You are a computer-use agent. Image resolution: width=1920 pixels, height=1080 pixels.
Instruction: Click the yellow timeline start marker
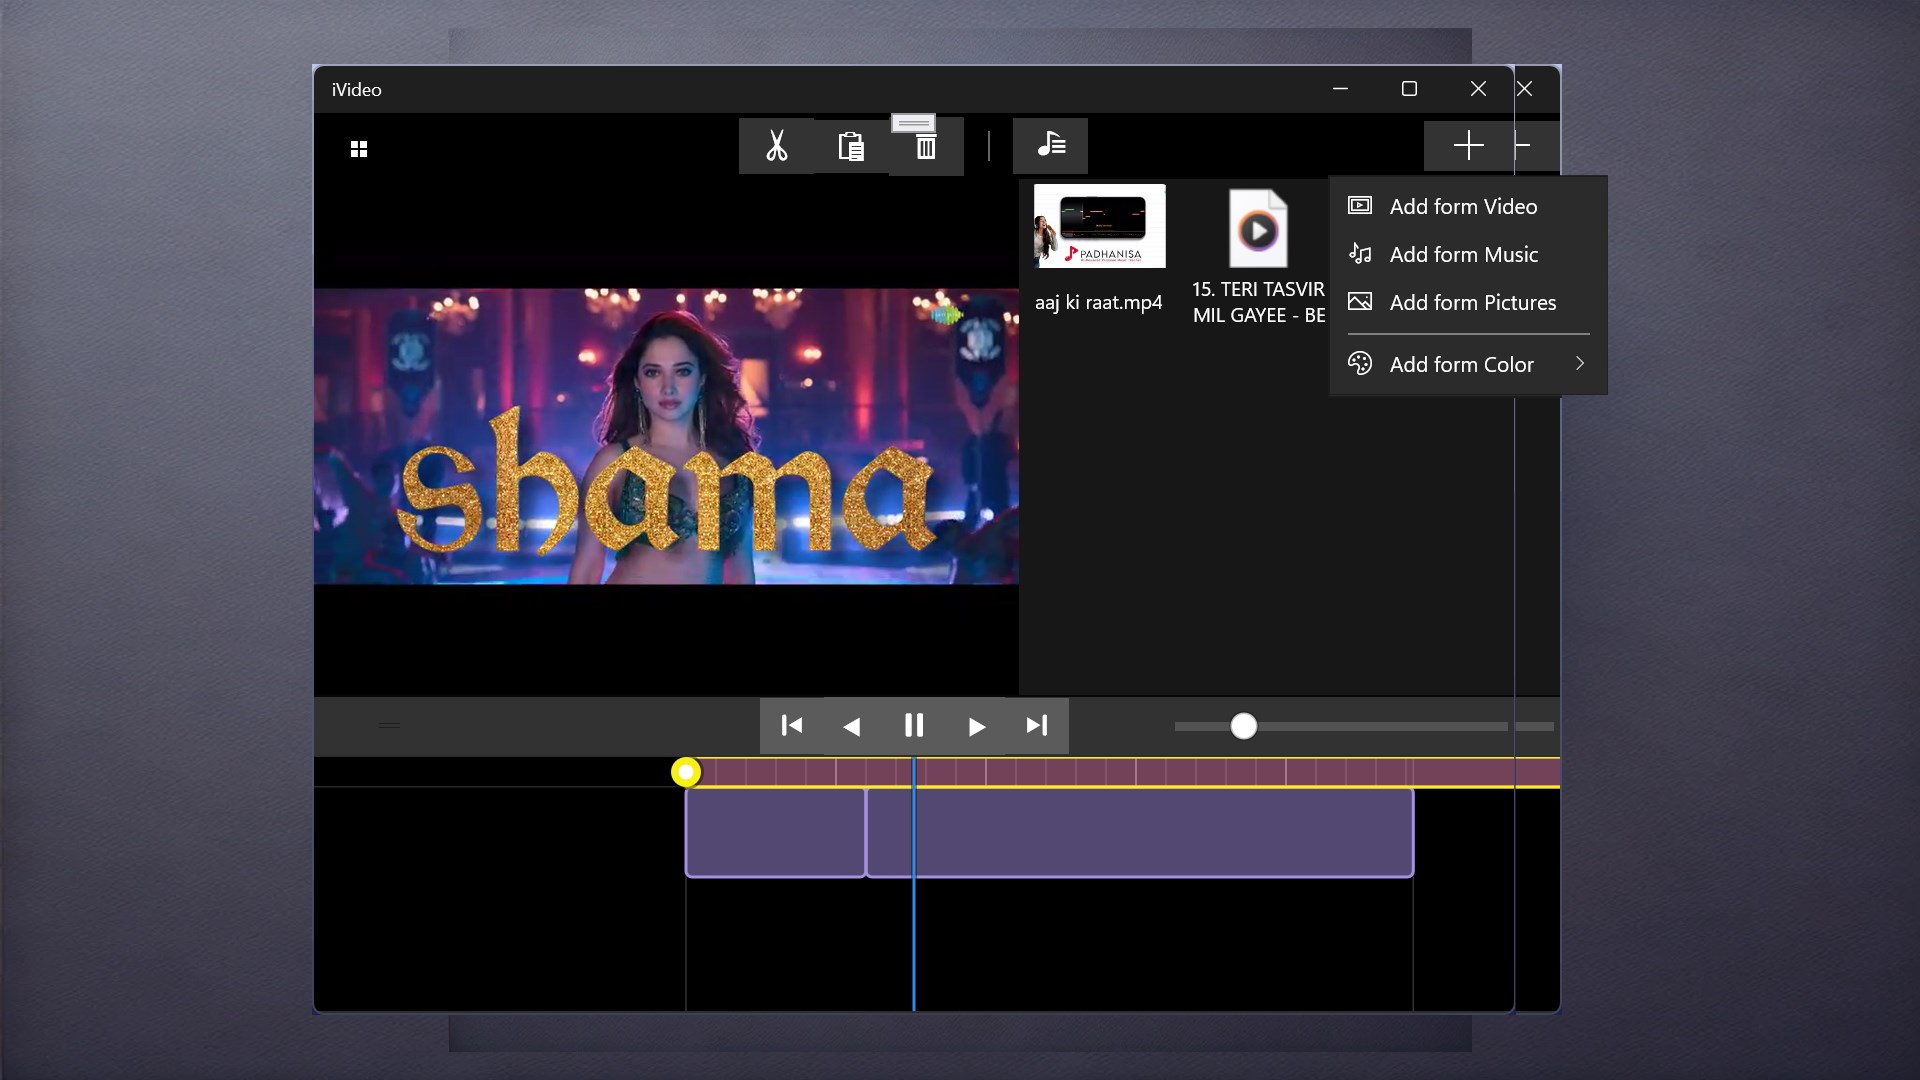[686, 772]
